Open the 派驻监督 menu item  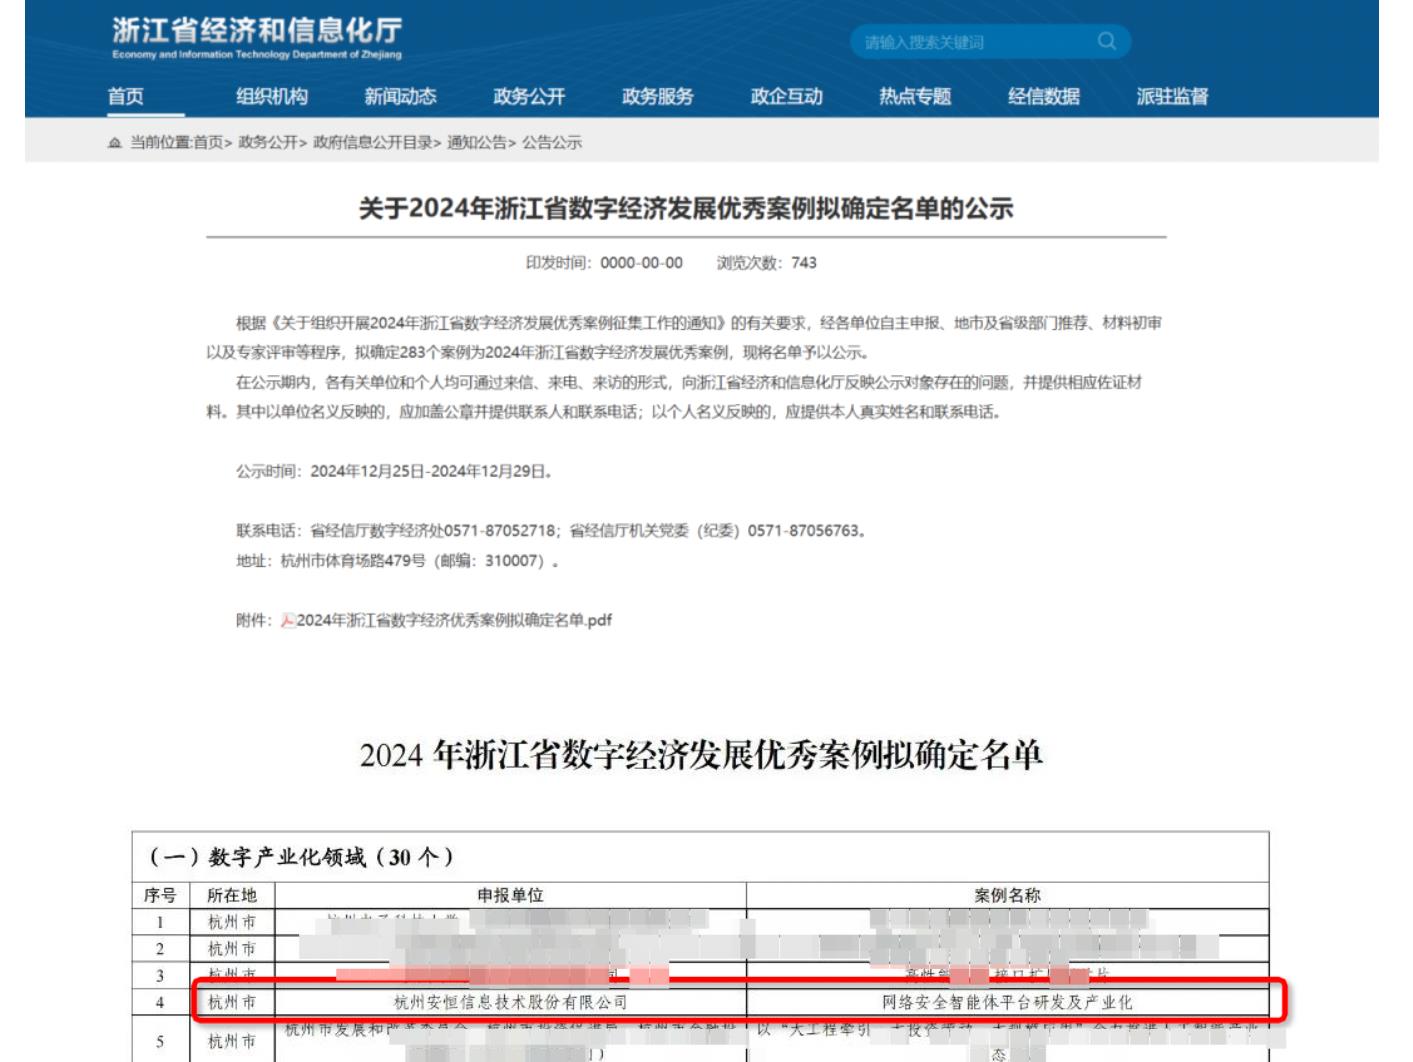(1172, 97)
